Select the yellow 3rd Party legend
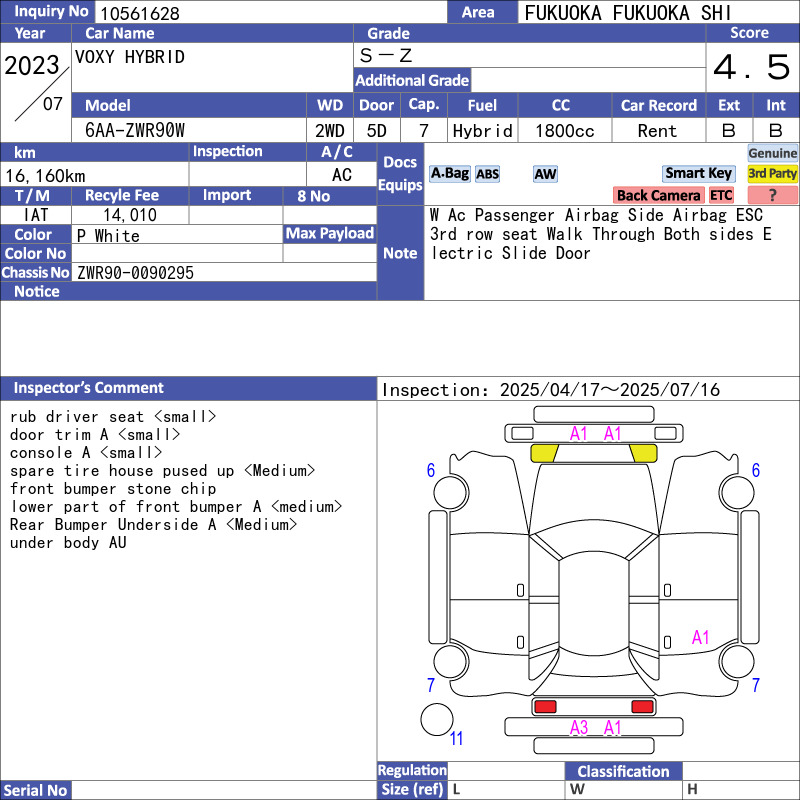800x800 pixels. 772,173
